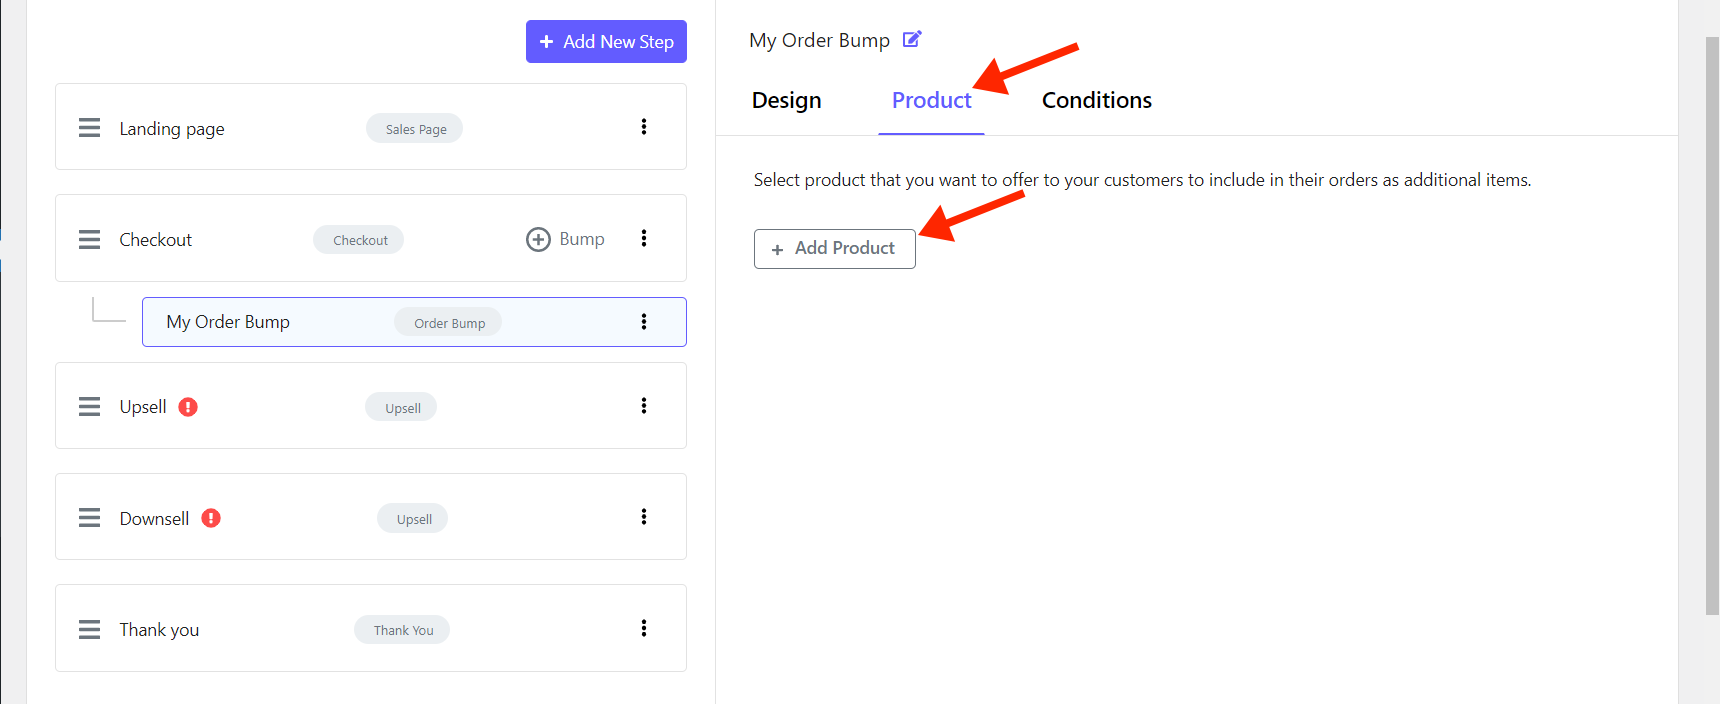Click the drag handle icon of Thank you

[x=90, y=629]
